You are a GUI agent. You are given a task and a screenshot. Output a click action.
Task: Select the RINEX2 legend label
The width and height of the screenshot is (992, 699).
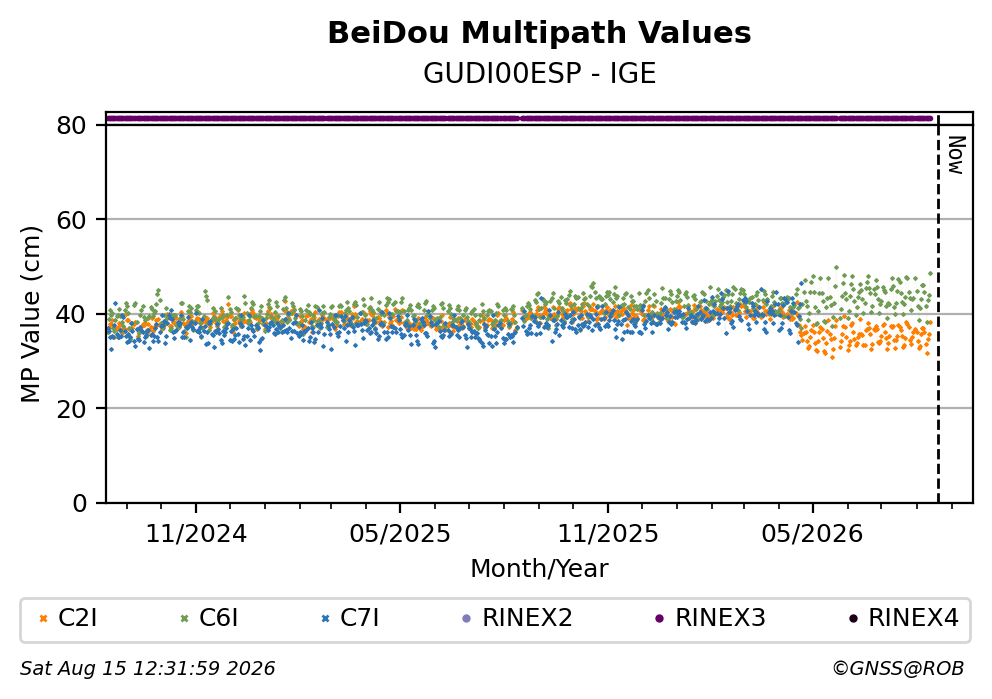point(527,618)
